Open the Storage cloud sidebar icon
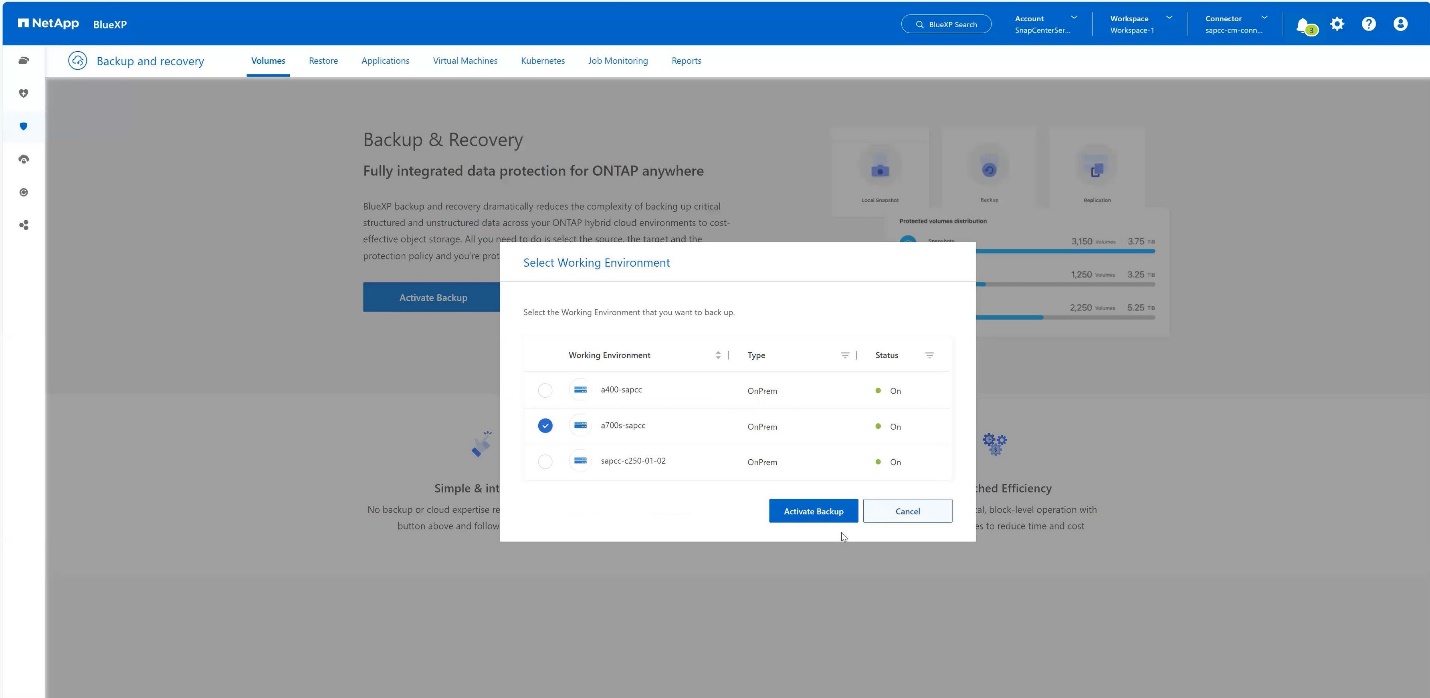1430x698 pixels. pyautogui.click(x=23, y=60)
